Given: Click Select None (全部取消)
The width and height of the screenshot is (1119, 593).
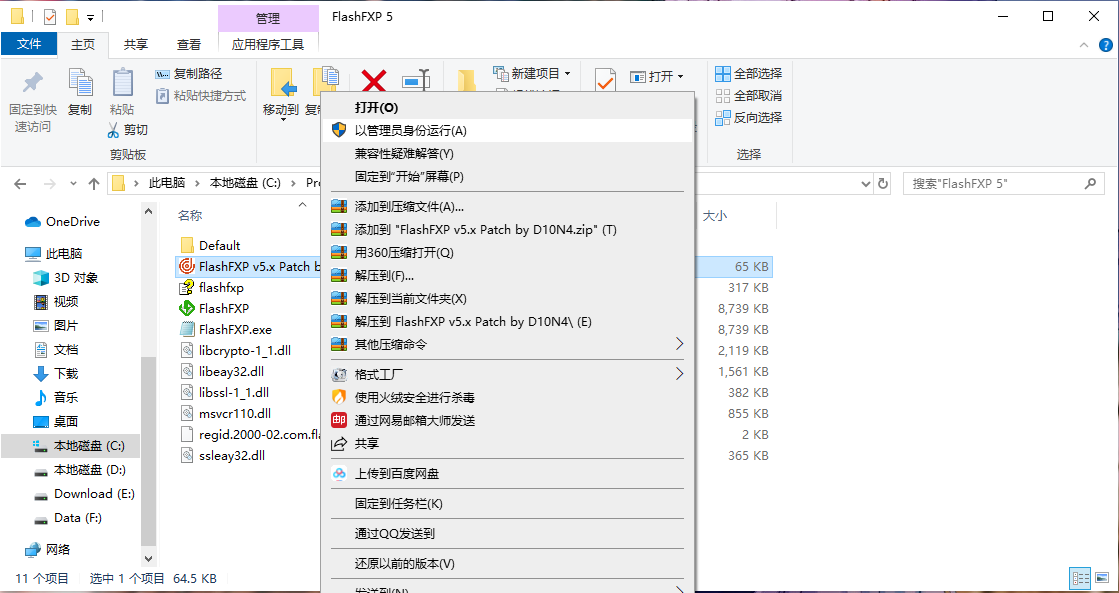Looking at the screenshot, I should (x=749, y=96).
